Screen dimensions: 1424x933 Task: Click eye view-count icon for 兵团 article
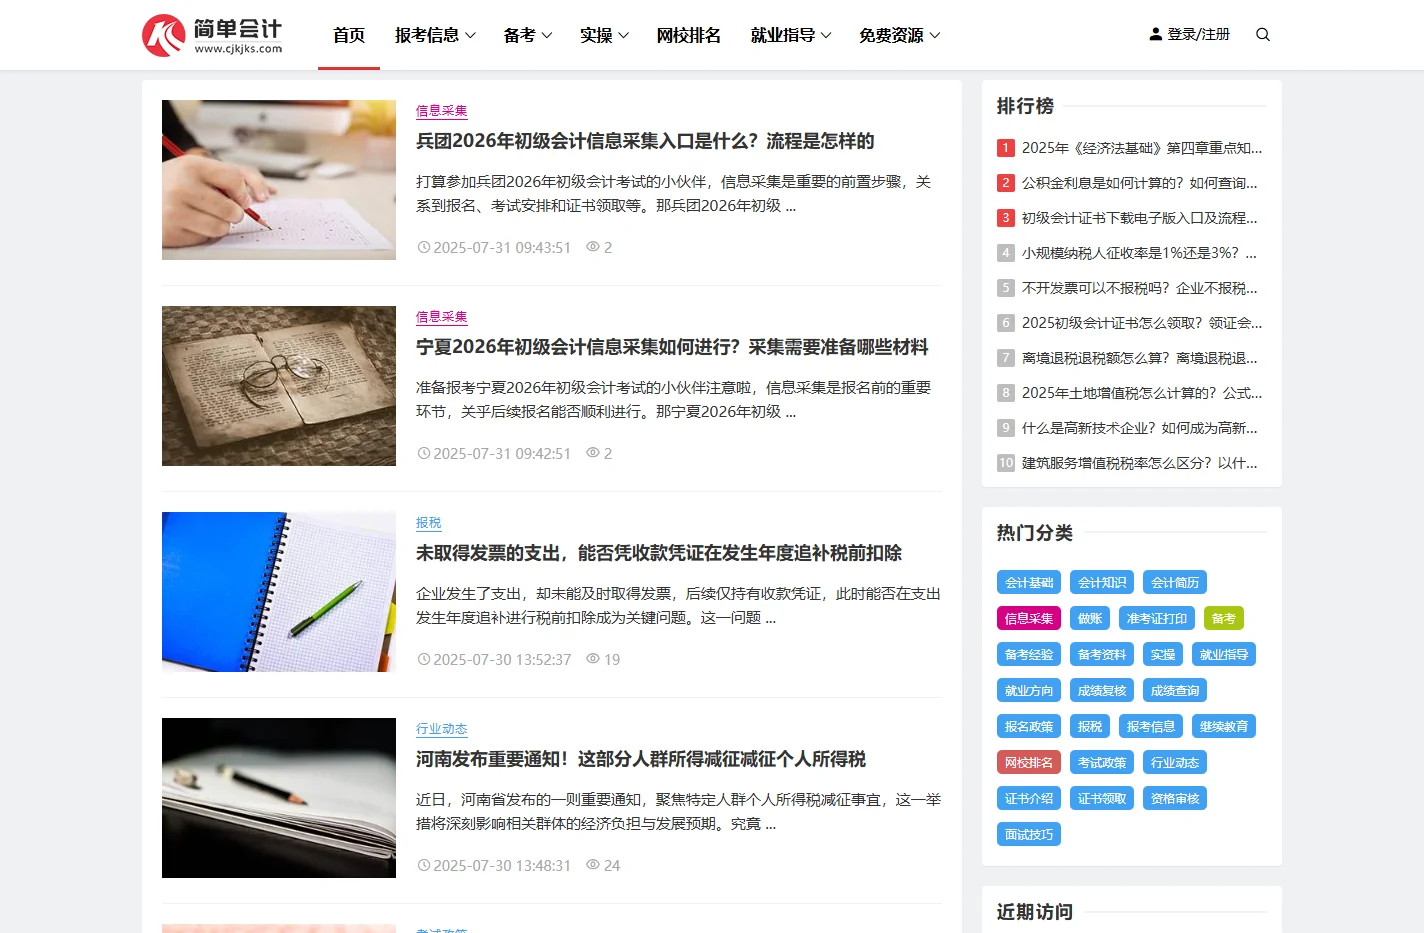(593, 246)
